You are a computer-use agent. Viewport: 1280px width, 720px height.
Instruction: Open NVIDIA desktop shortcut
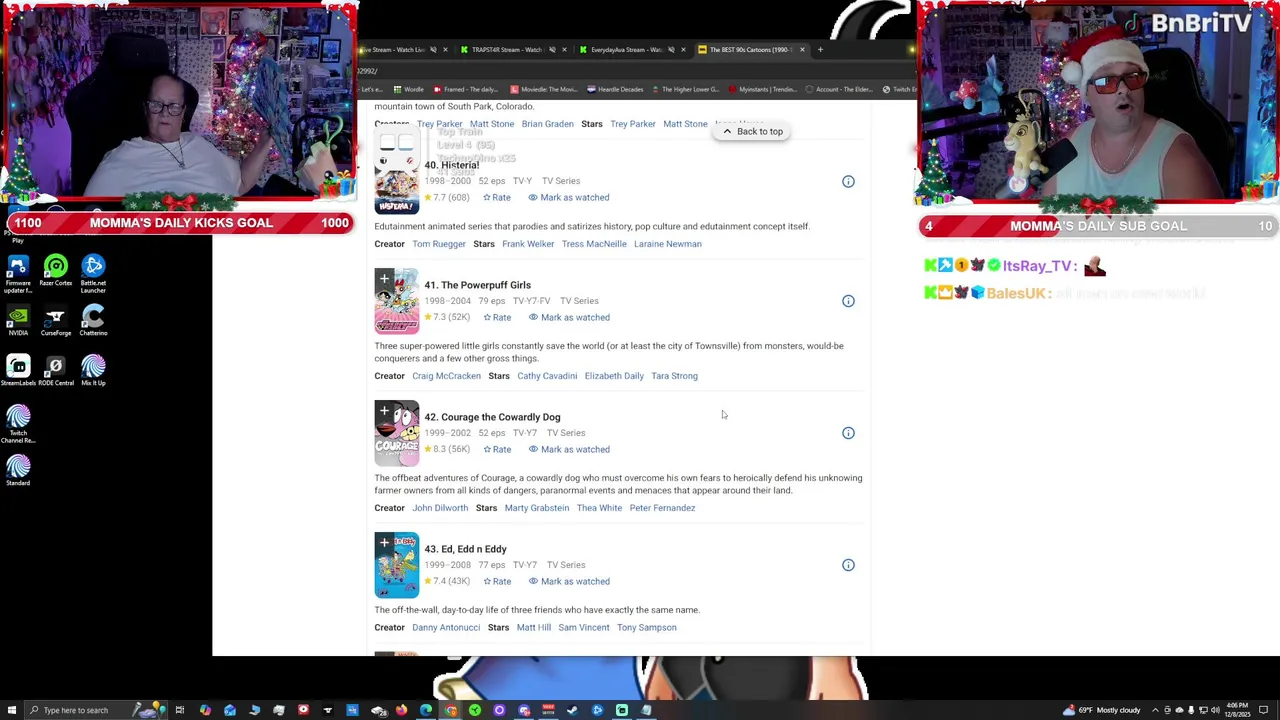click(x=18, y=321)
